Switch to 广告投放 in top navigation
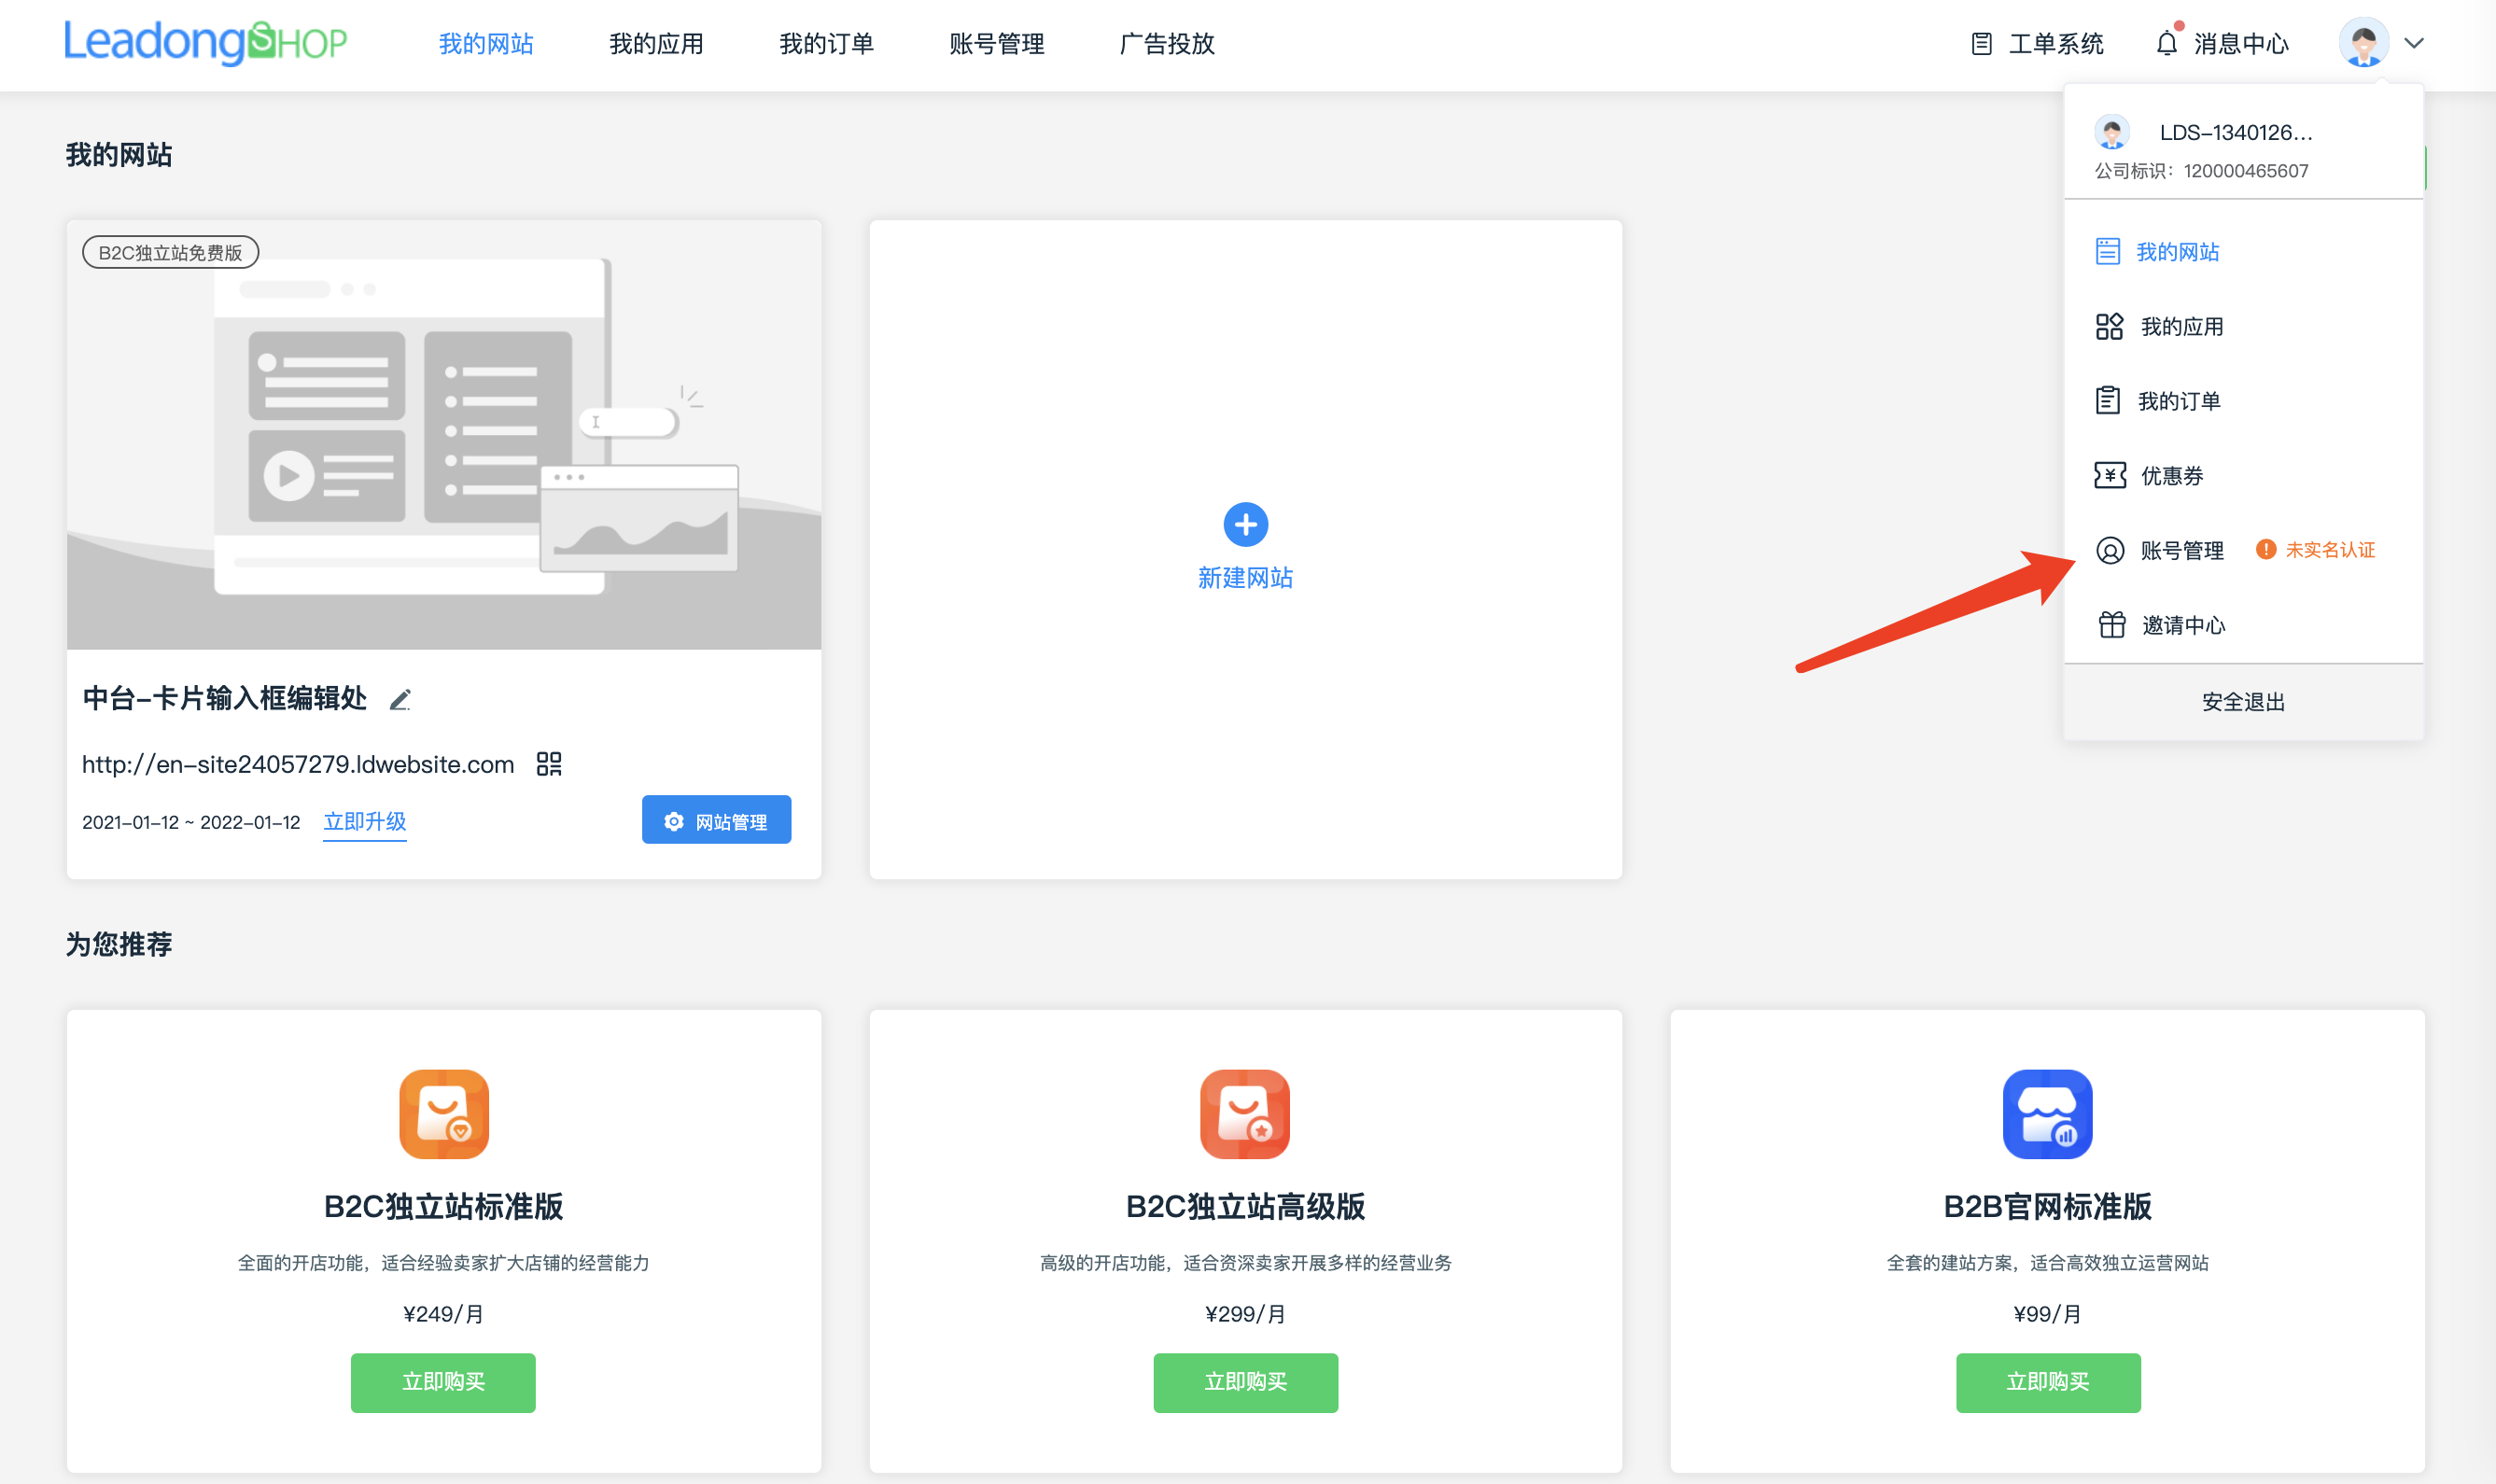This screenshot has height=1484, width=2496. 1167,43
